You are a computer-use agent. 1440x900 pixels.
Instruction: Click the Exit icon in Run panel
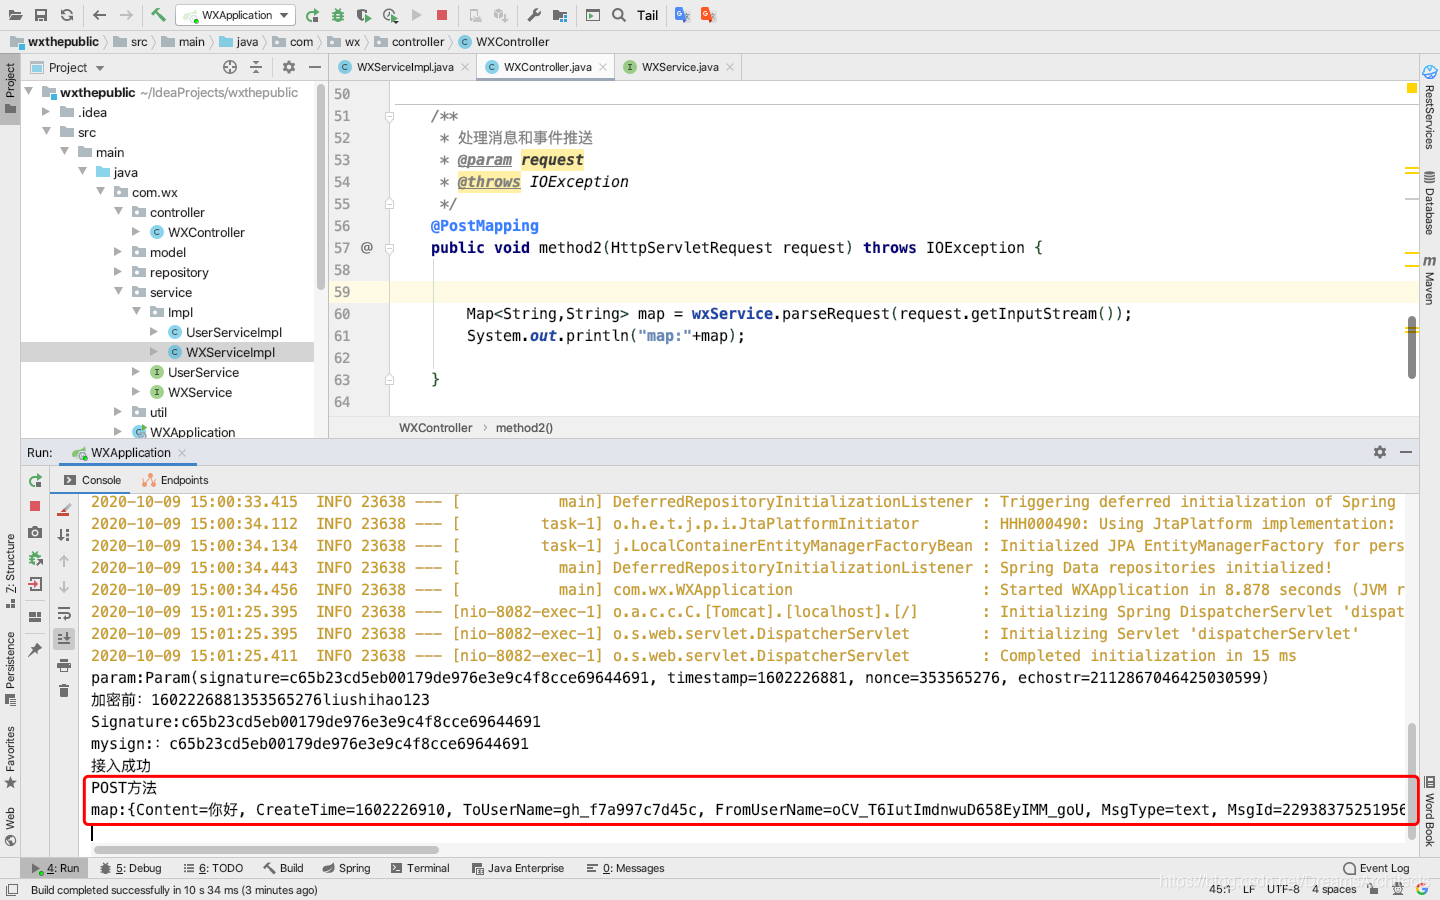coord(35,585)
